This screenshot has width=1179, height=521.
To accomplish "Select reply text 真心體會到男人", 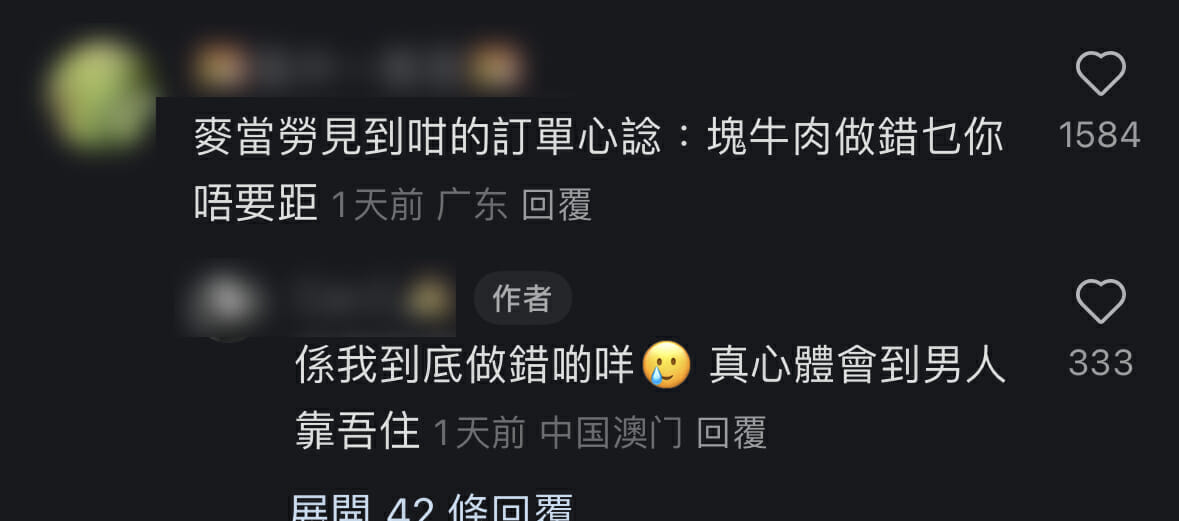I will (x=858, y=365).
